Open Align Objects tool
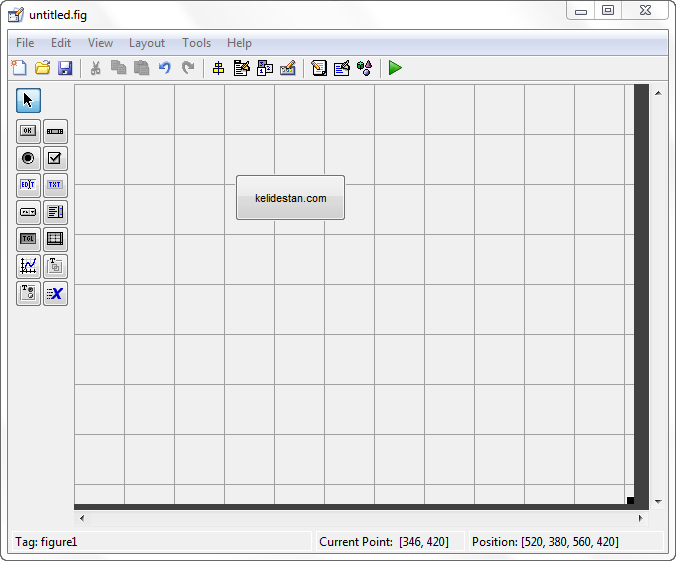Screen dimensions: 676x561 pos(219,68)
